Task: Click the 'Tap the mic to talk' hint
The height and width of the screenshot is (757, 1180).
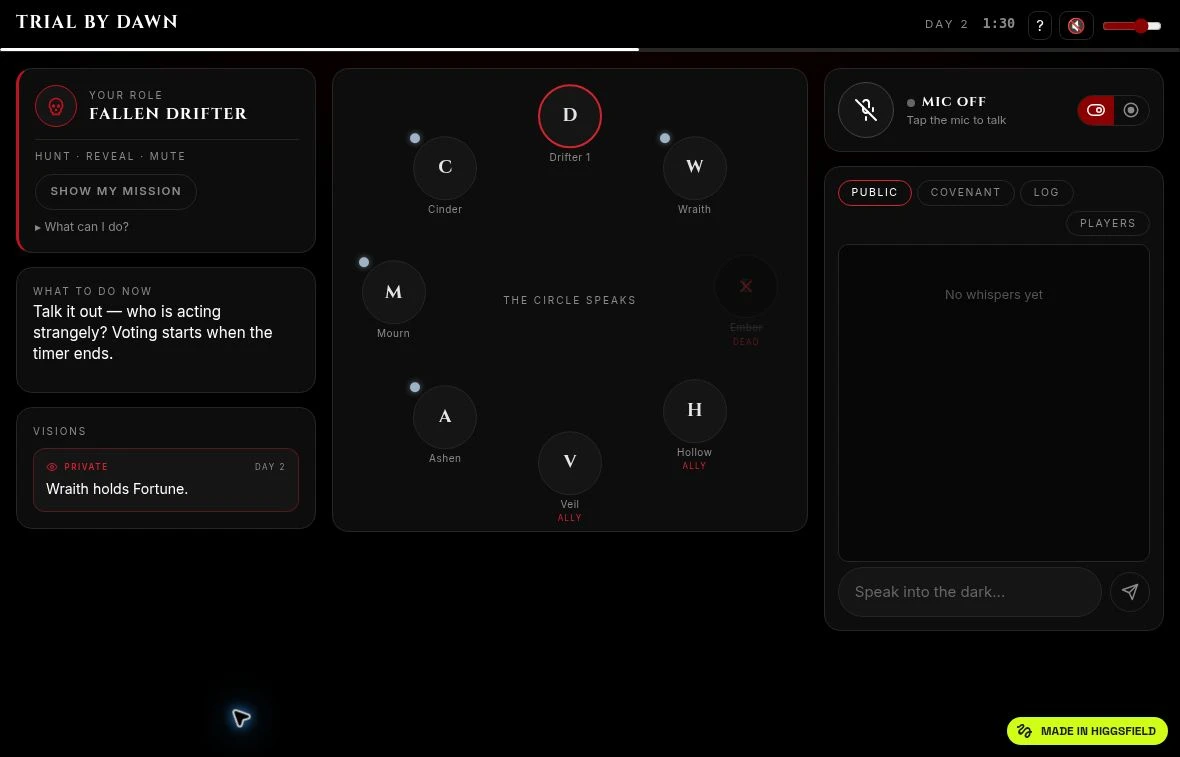Action: pos(956,120)
